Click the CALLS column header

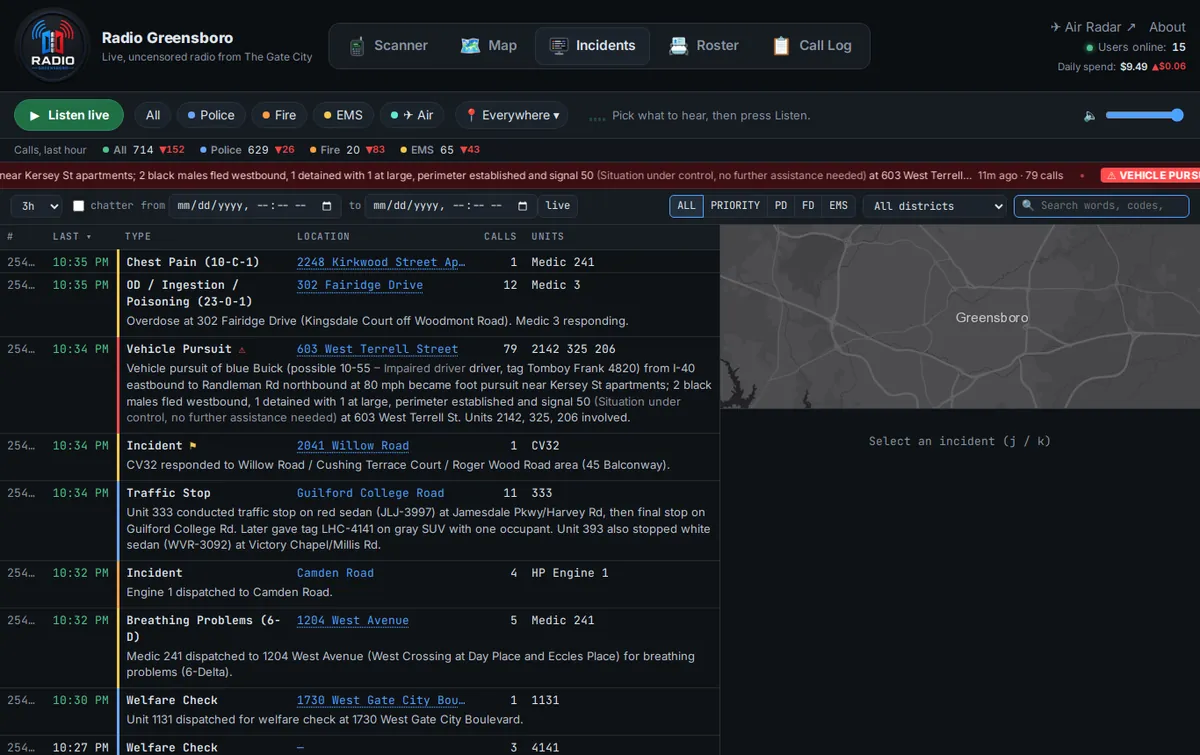pyautogui.click(x=500, y=237)
